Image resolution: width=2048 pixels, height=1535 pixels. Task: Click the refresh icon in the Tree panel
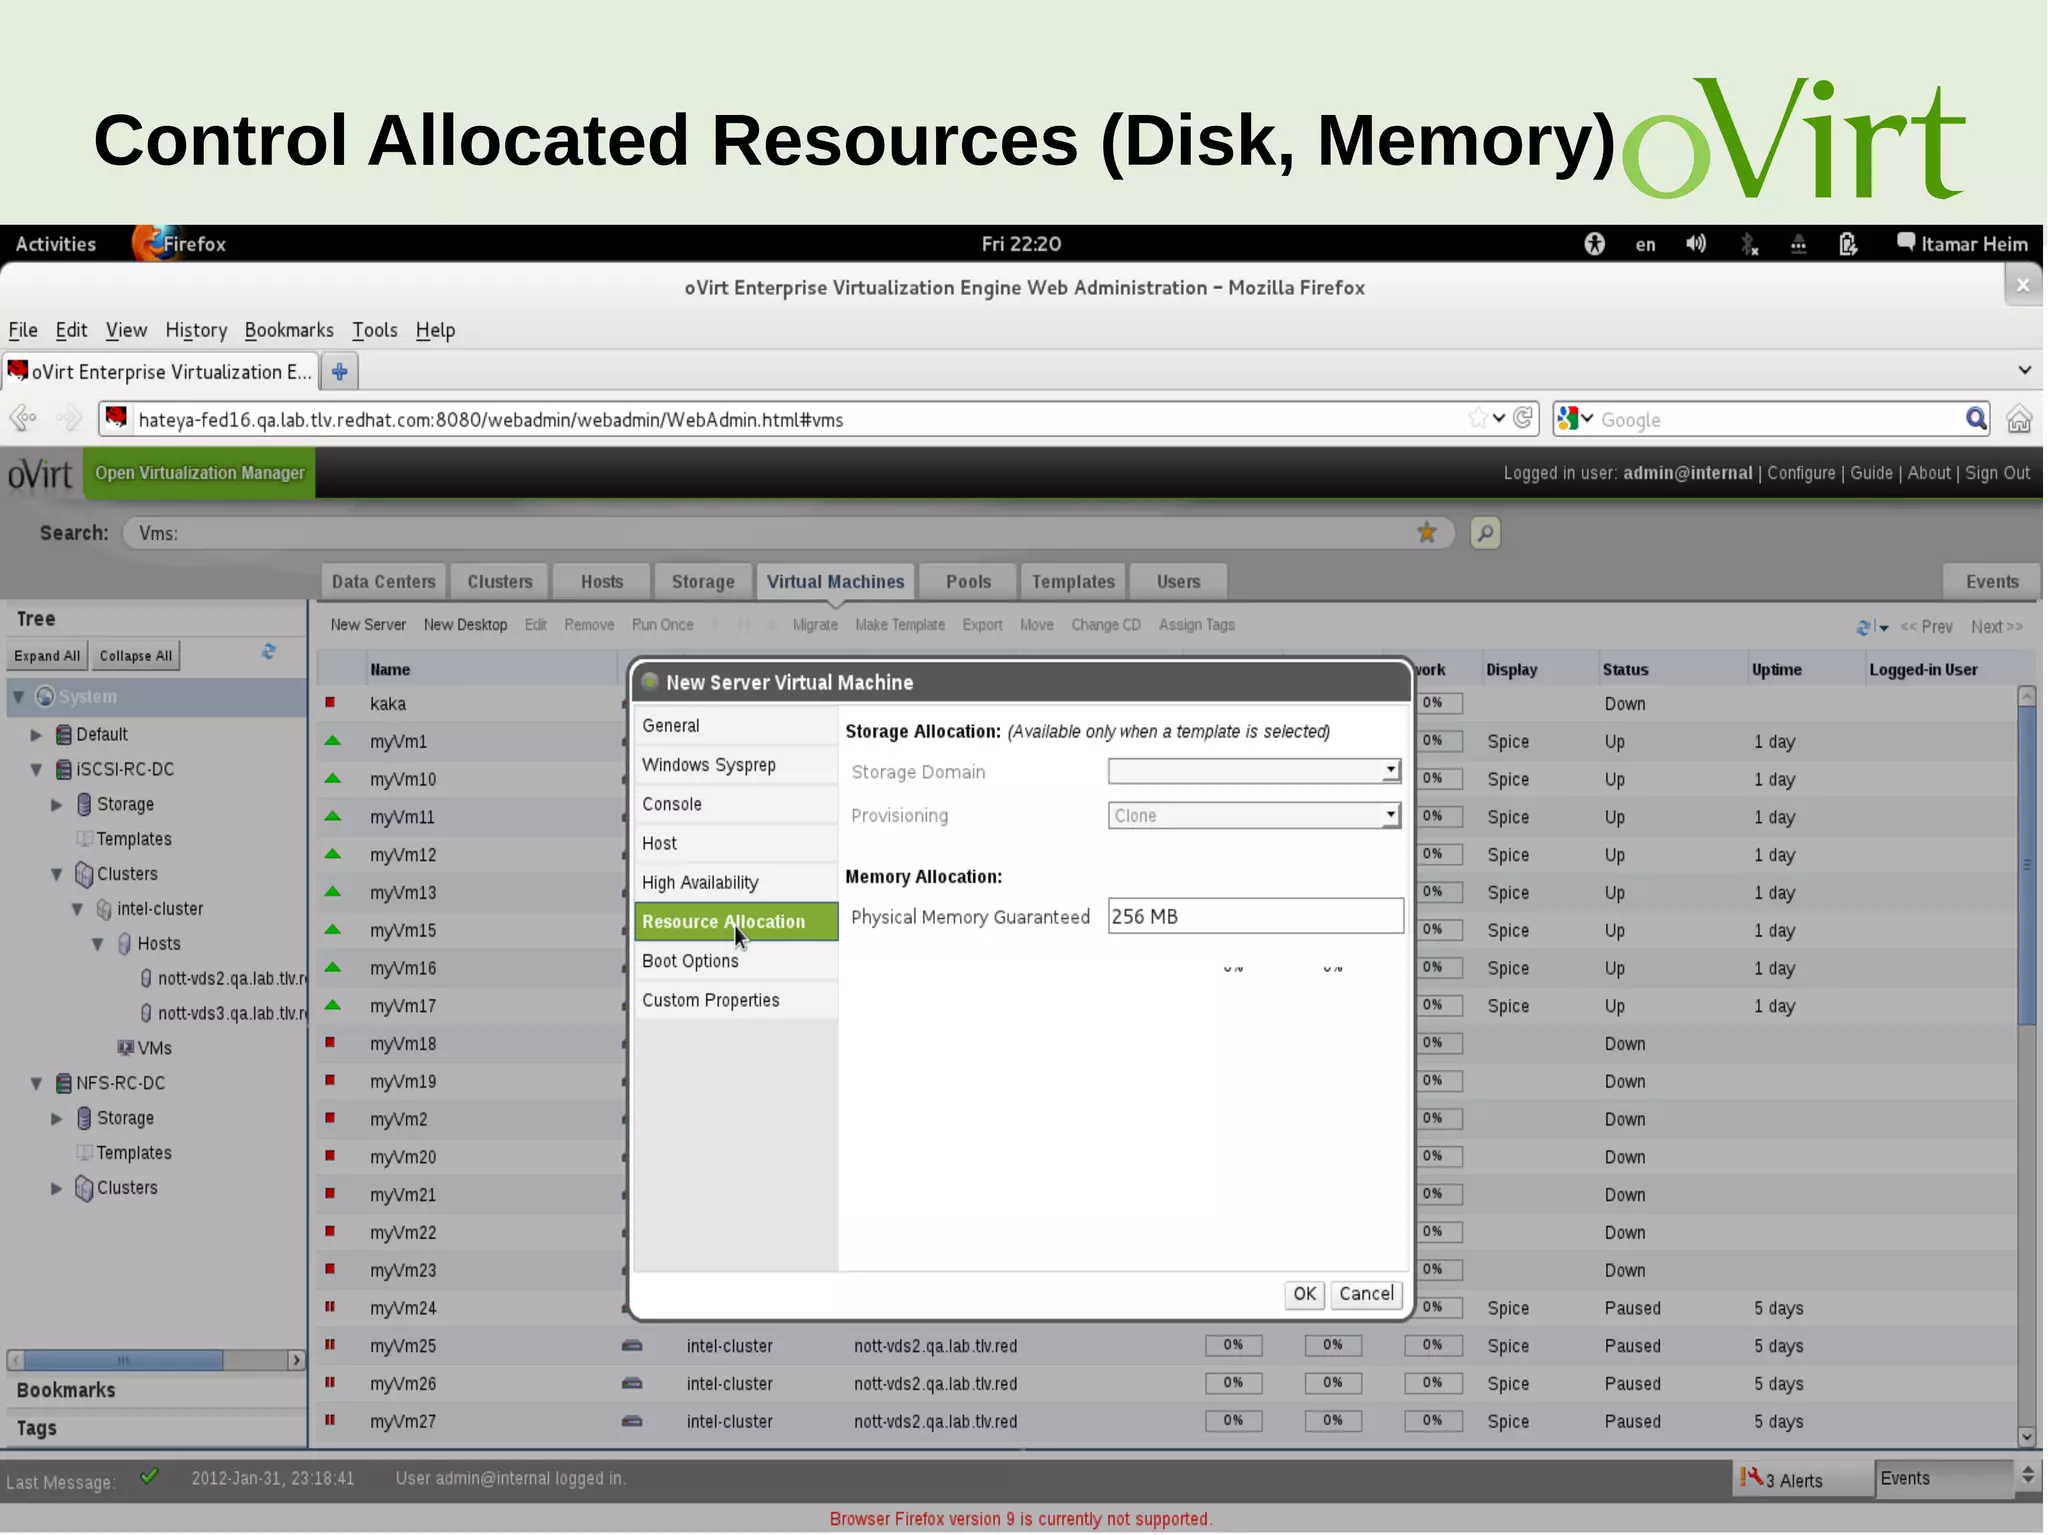pos(269,652)
